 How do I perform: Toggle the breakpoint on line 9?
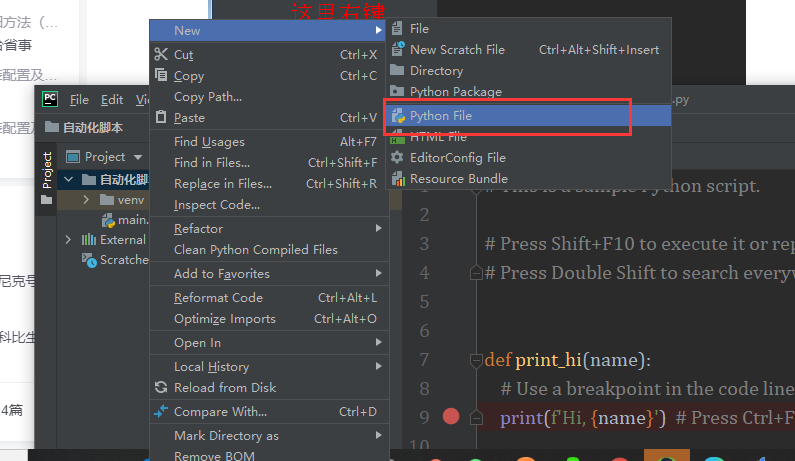tap(451, 416)
